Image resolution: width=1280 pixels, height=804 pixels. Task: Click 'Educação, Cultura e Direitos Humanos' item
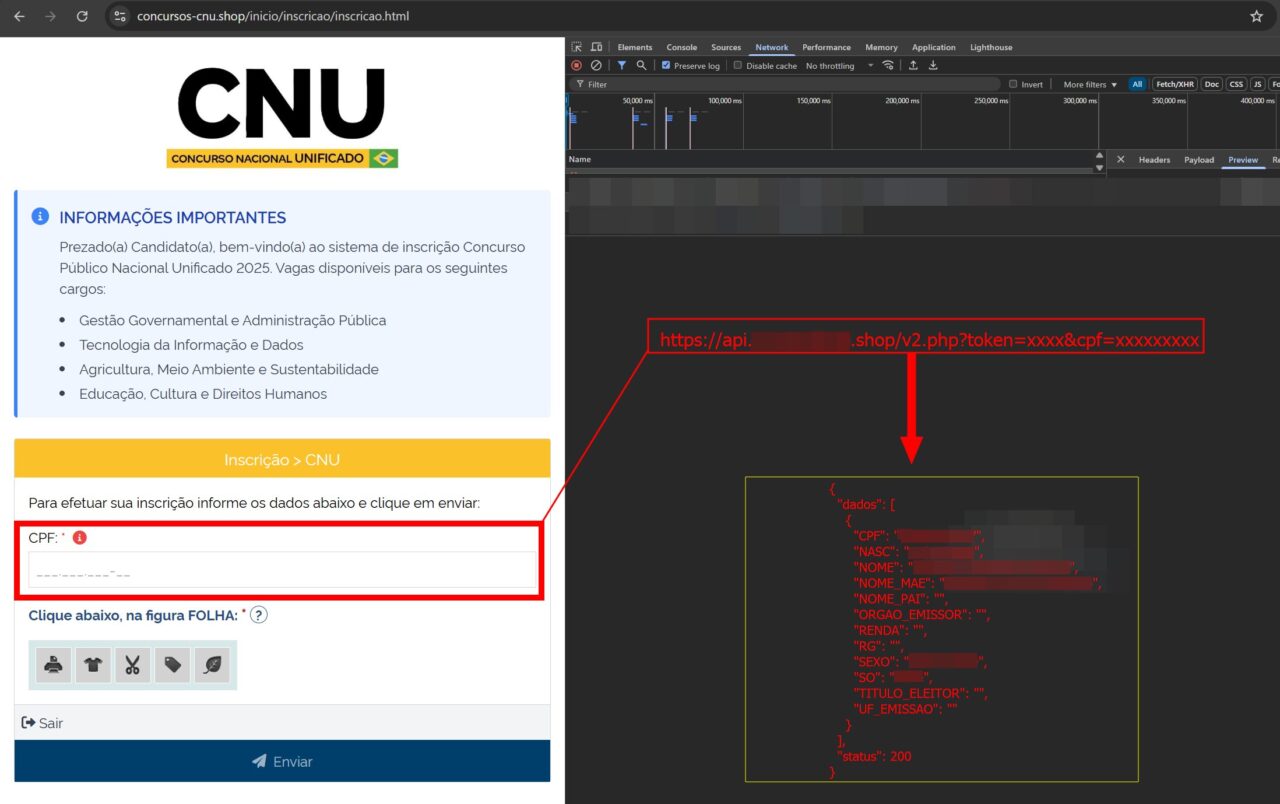[203, 394]
